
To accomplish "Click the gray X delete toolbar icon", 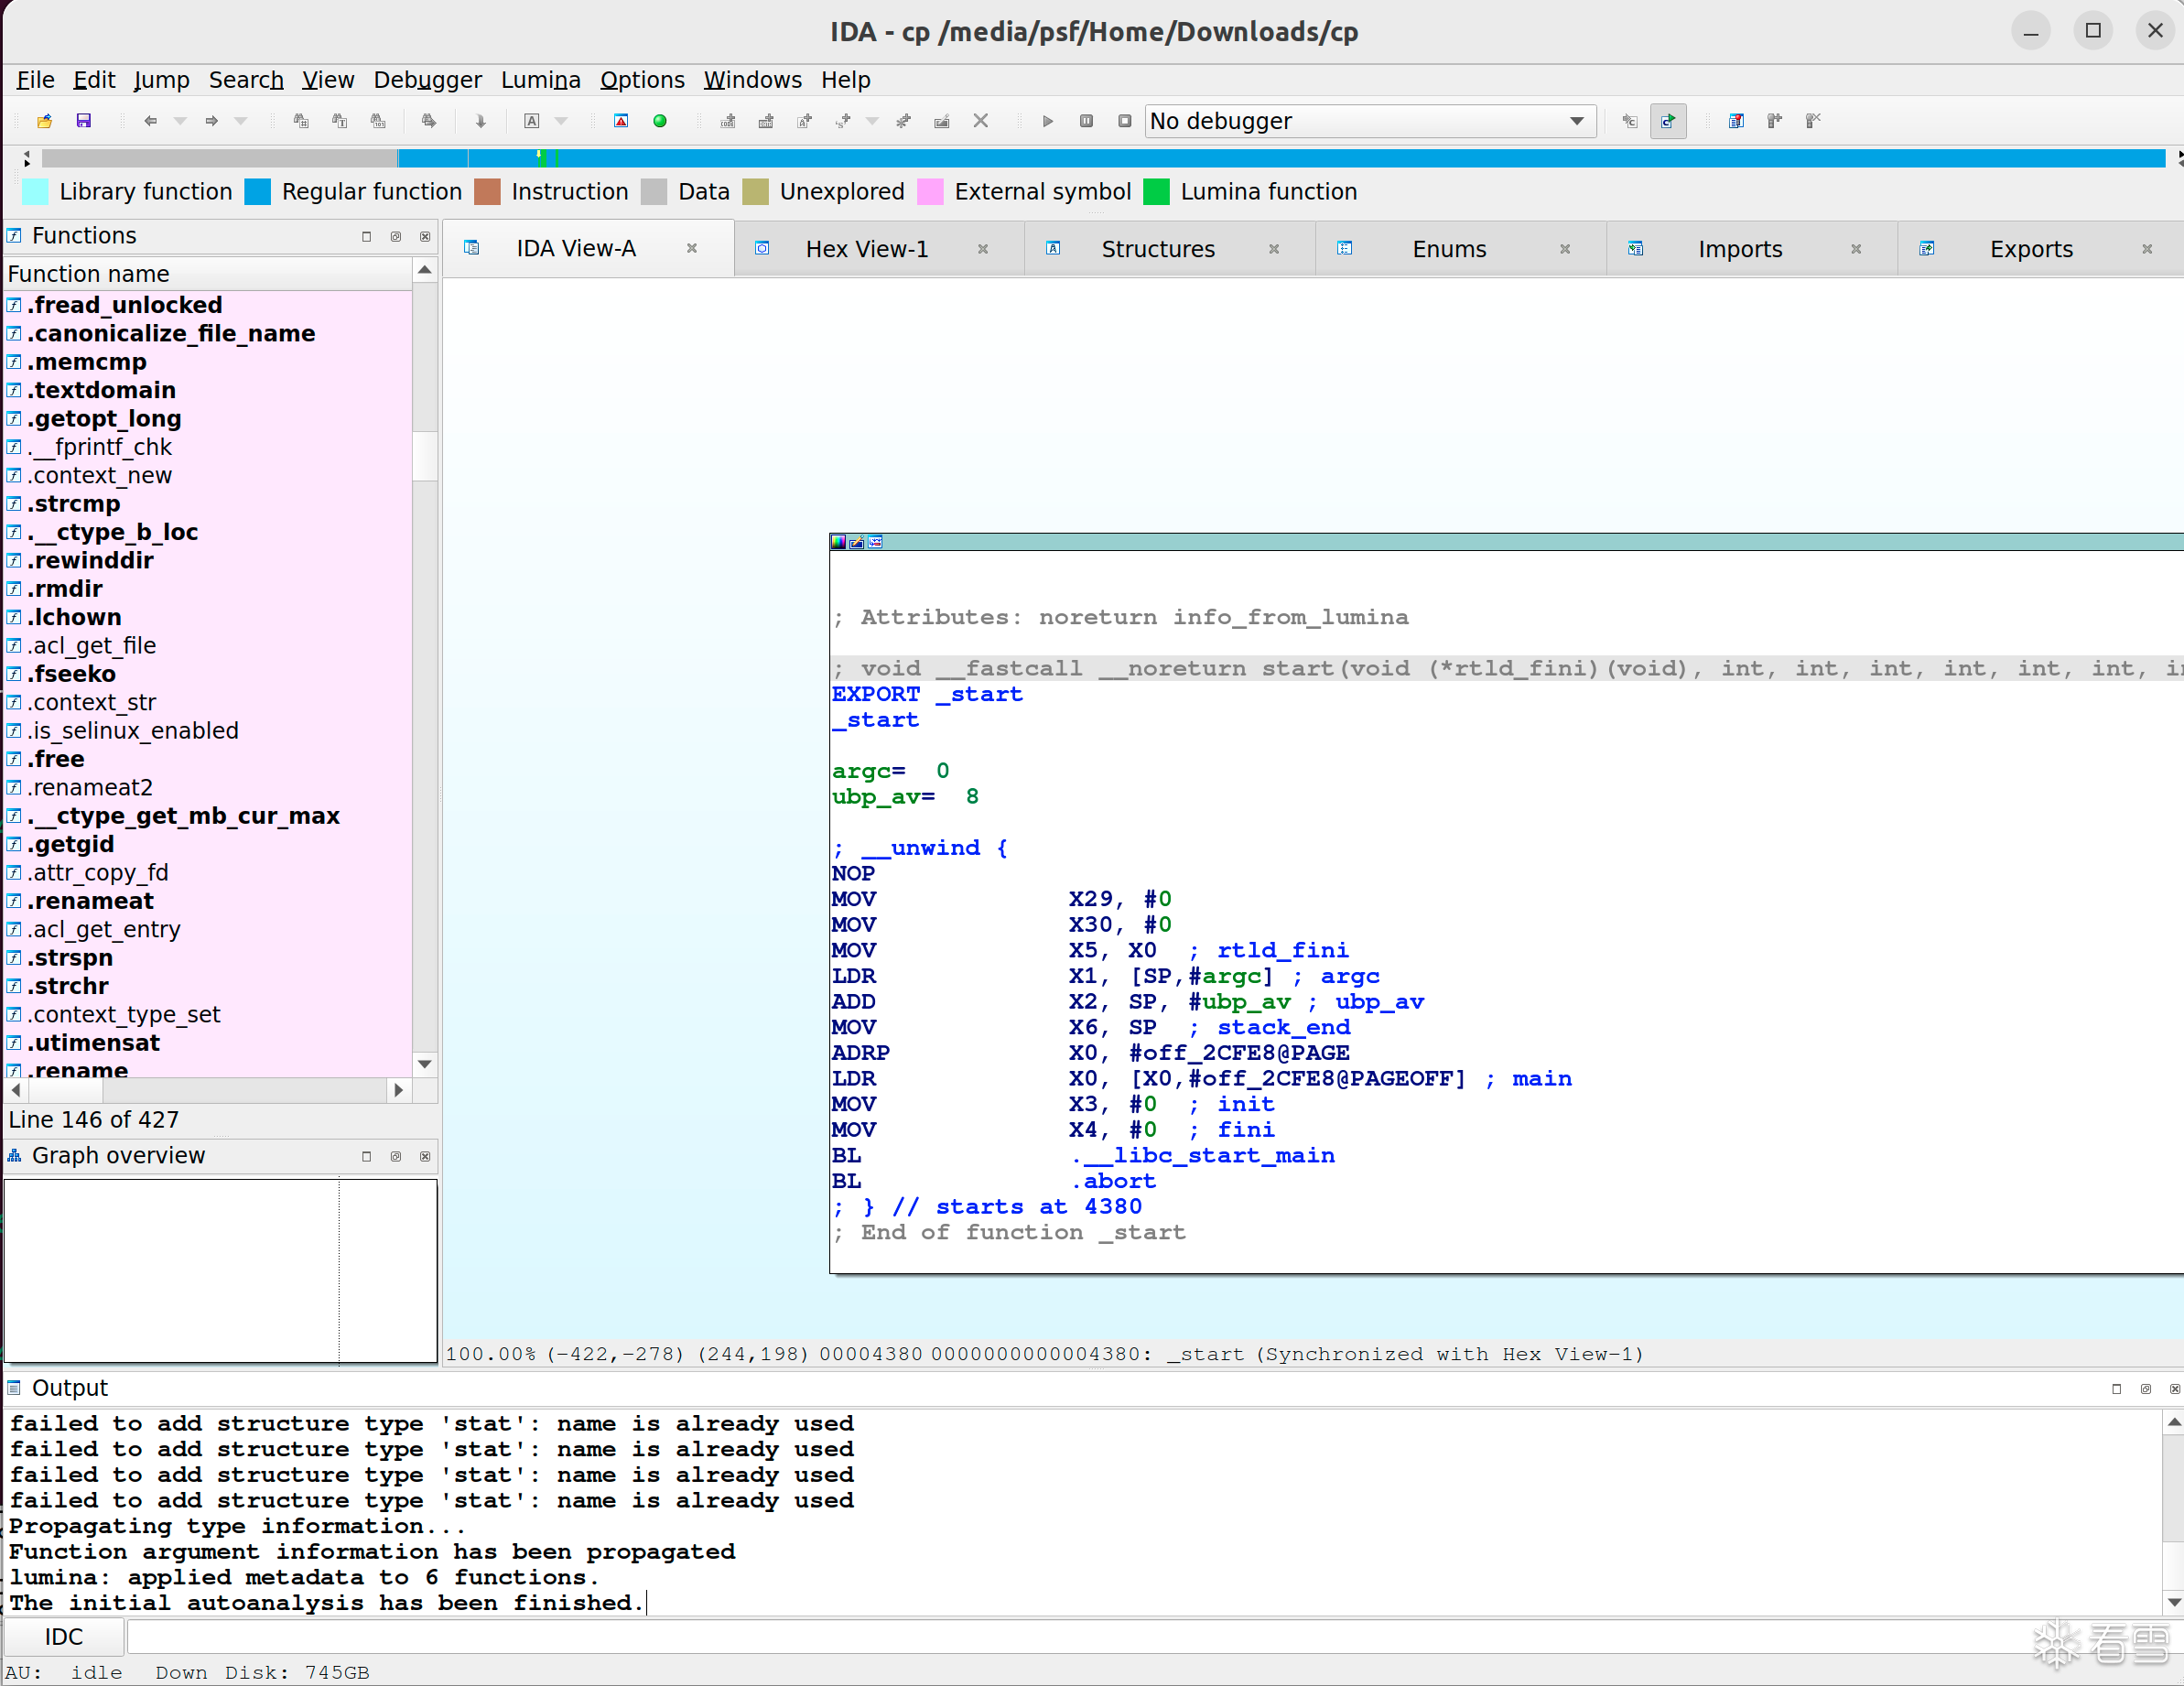I will click(980, 121).
